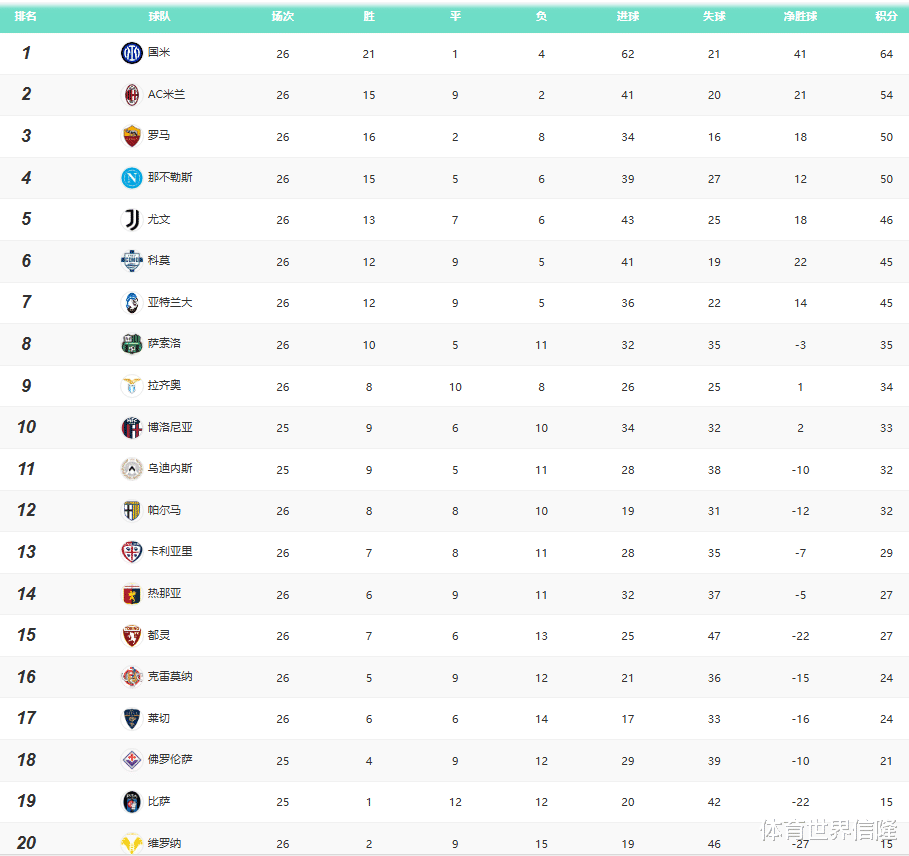The height and width of the screenshot is (856, 909).
Task: Click the Atalanta (亚特兰大) club badge
Action: click(x=131, y=302)
